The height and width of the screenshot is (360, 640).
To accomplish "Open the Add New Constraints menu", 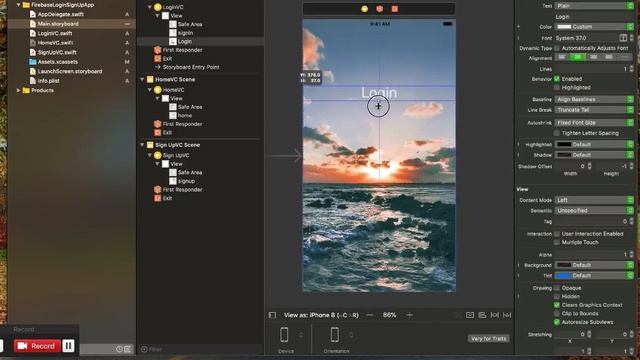I will 495,315.
